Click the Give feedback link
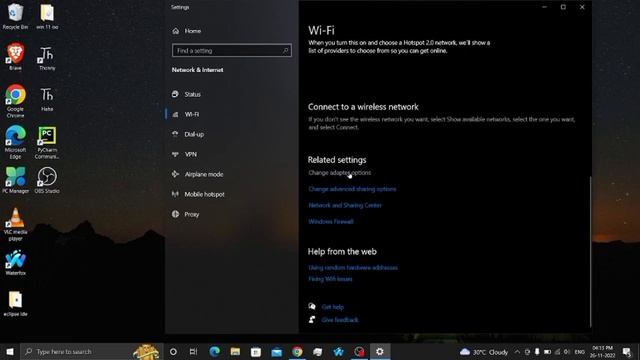Screen dimensions: 640x360 click(340, 320)
